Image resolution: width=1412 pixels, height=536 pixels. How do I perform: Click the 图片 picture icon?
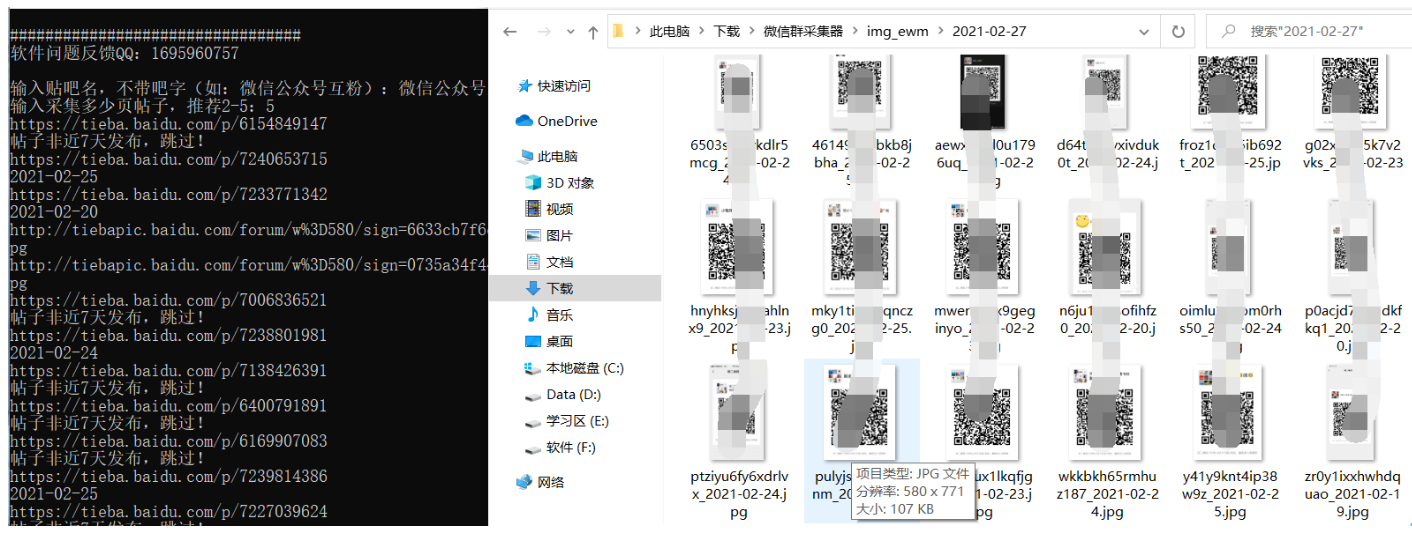point(533,235)
